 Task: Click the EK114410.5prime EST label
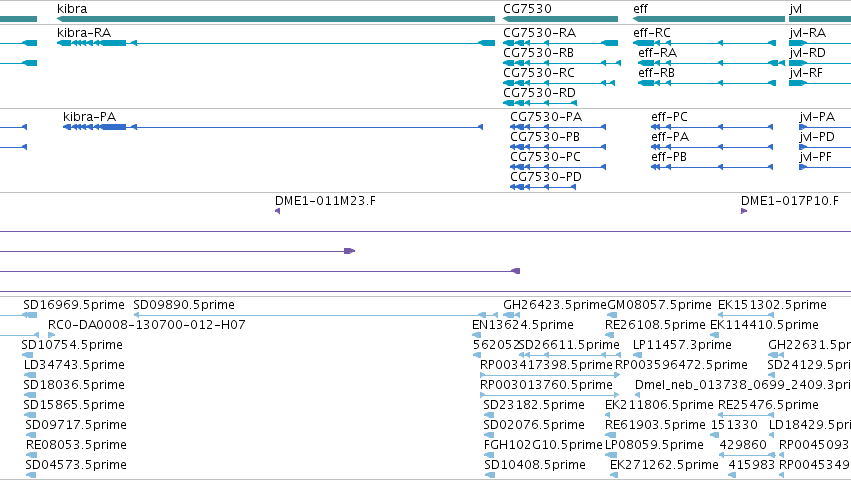[x=764, y=325]
